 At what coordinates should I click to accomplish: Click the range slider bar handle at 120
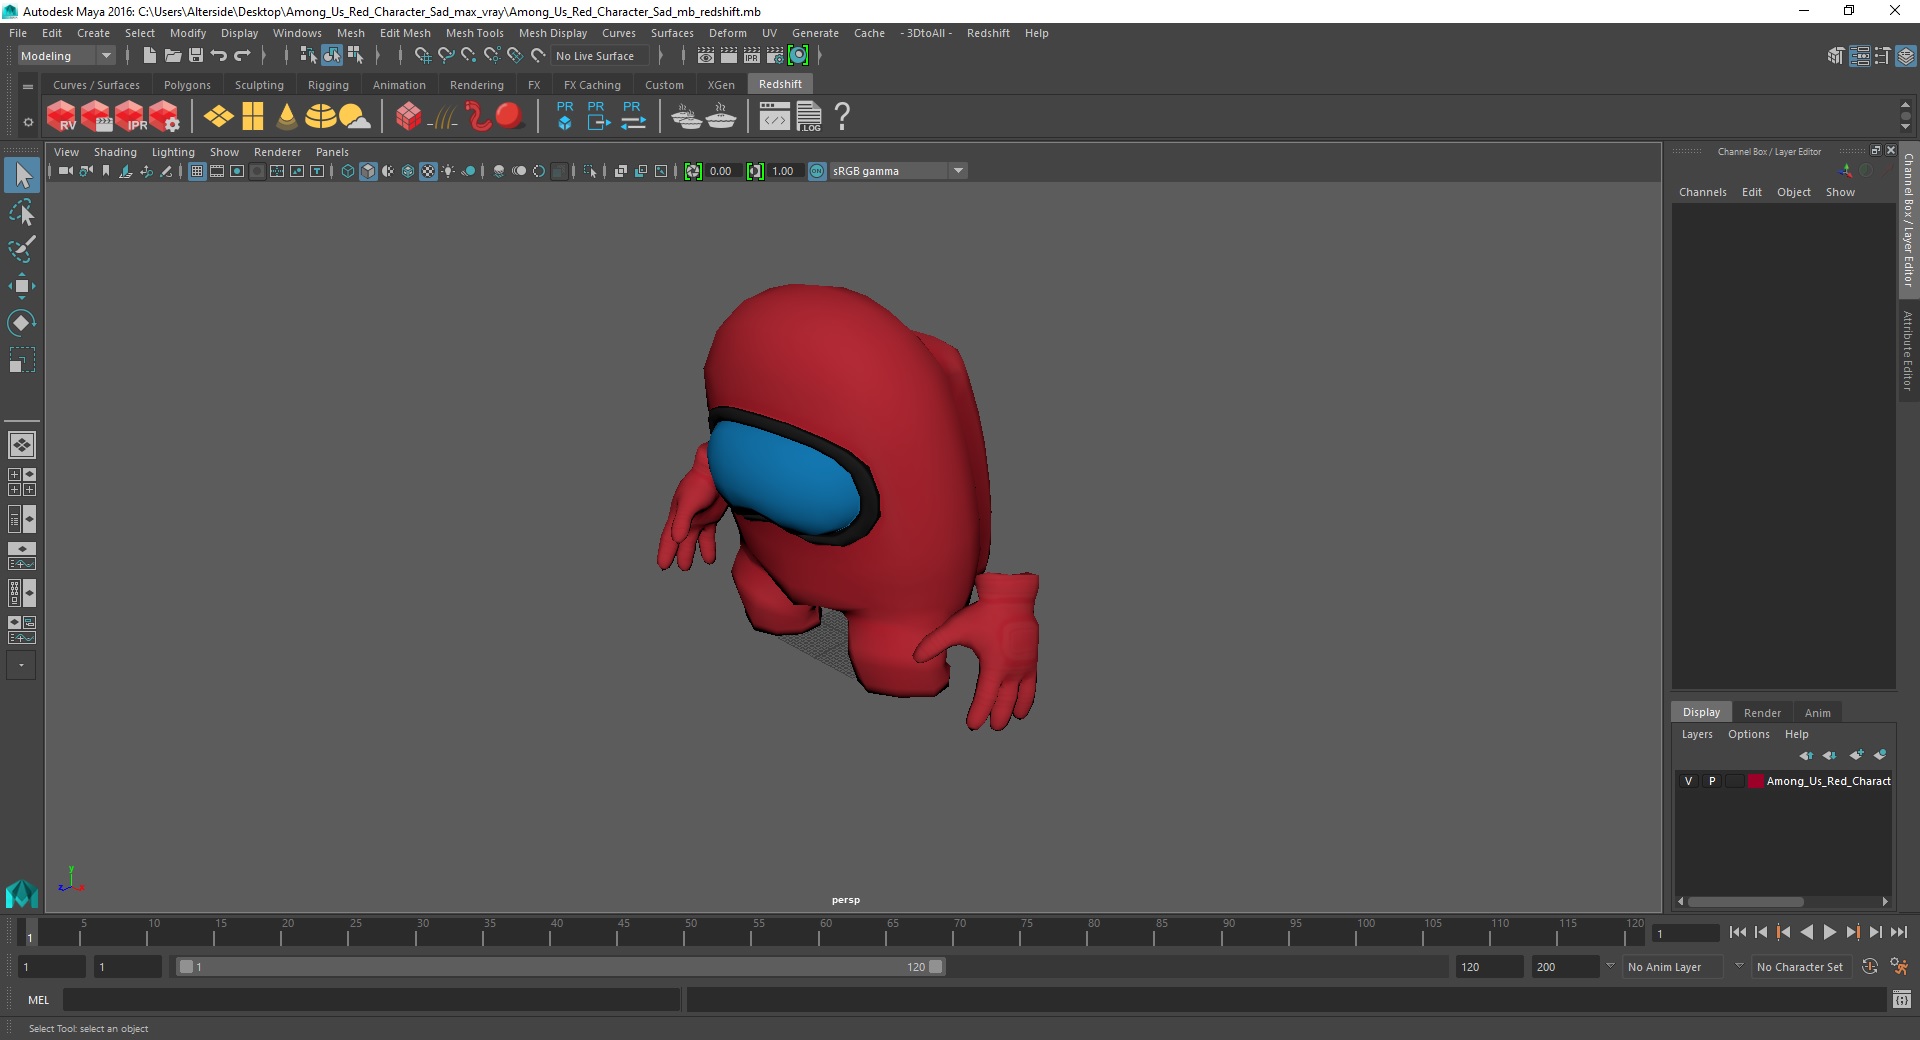pos(936,967)
